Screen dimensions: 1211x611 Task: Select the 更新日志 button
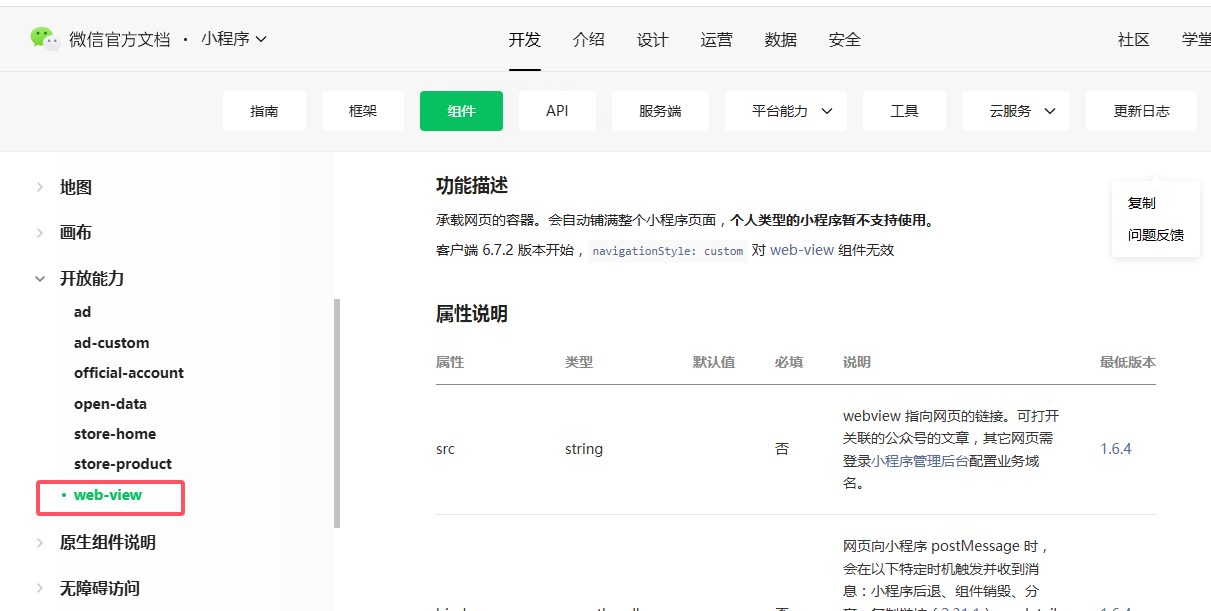point(1141,111)
